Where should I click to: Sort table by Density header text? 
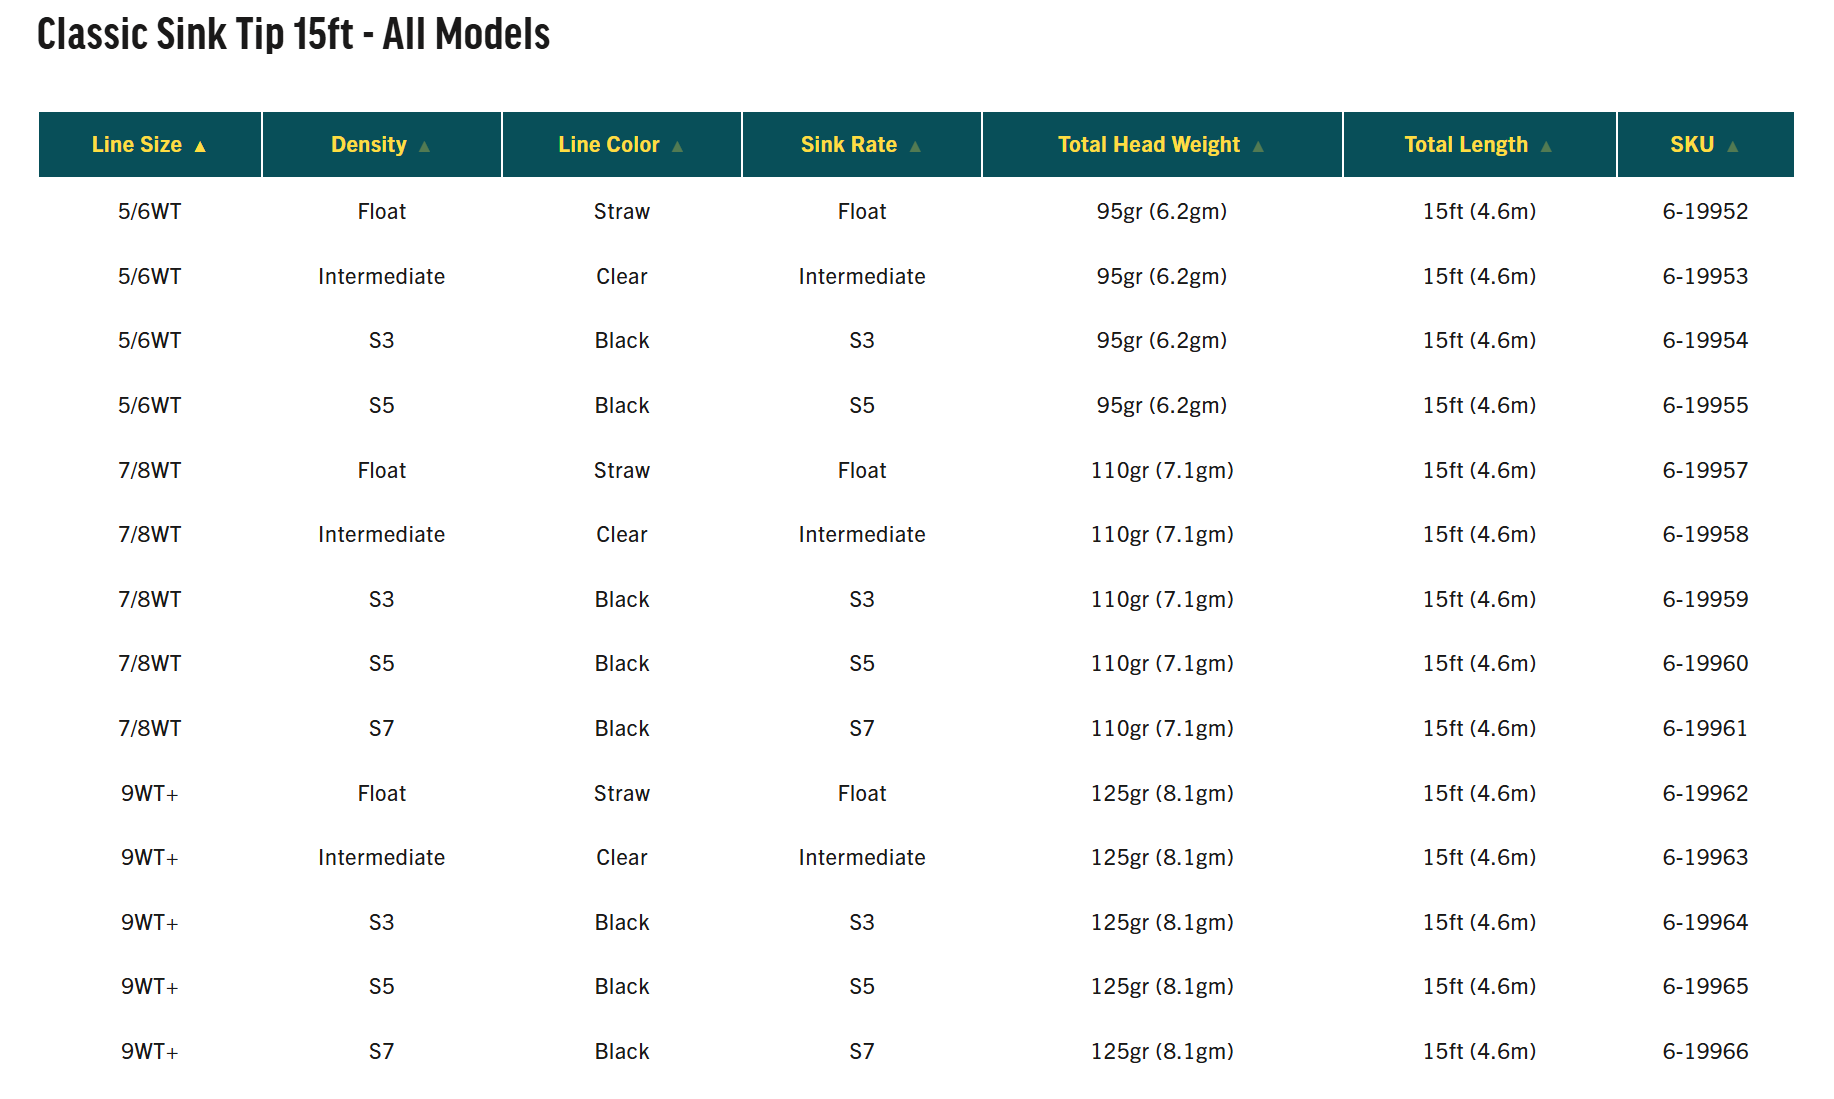point(369,145)
